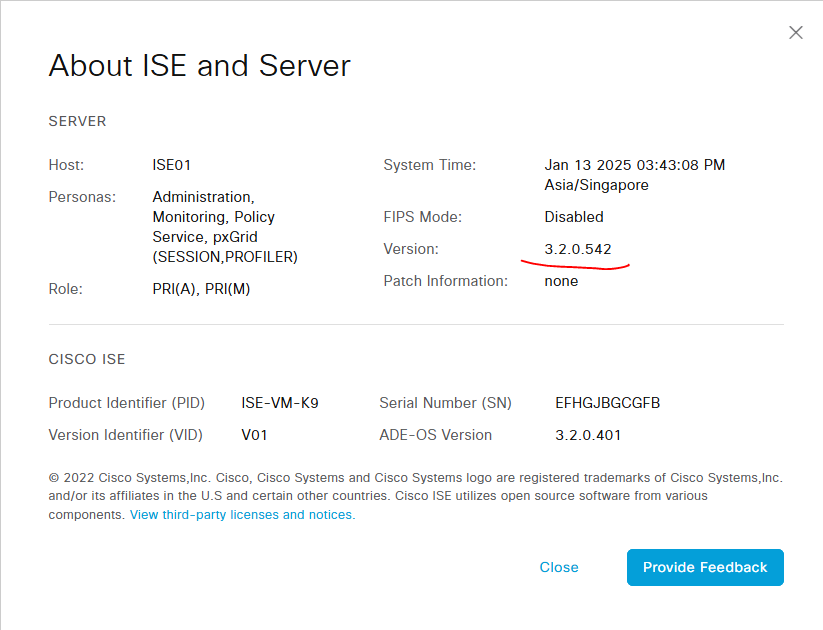Click the Close link button
The image size is (823, 630).
pyautogui.click(x=559, y=568)
